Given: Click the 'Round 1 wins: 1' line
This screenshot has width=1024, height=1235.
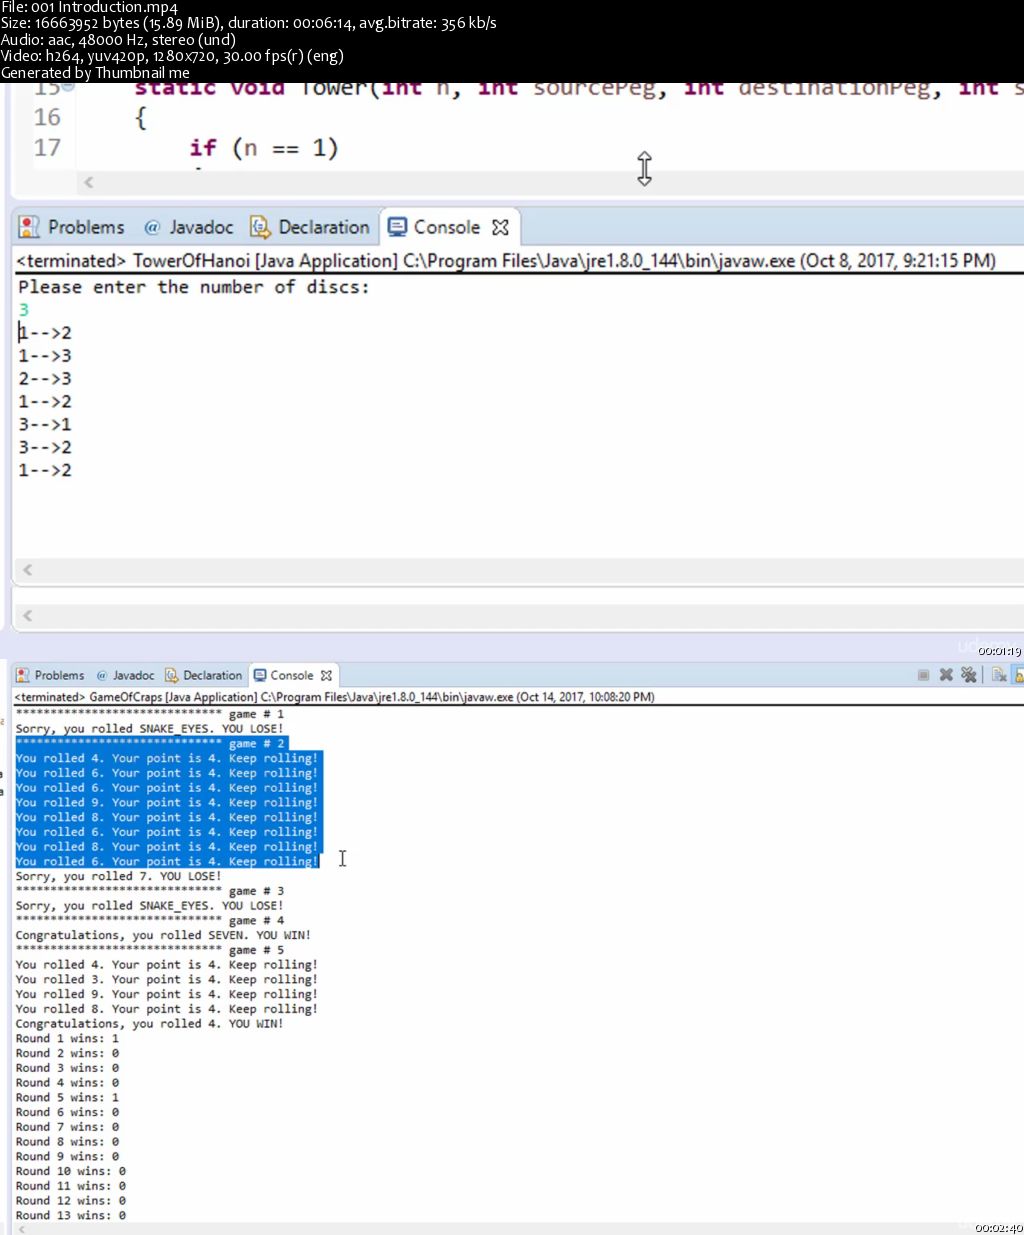Looking at the screenshot, I should coord(67,1039).
